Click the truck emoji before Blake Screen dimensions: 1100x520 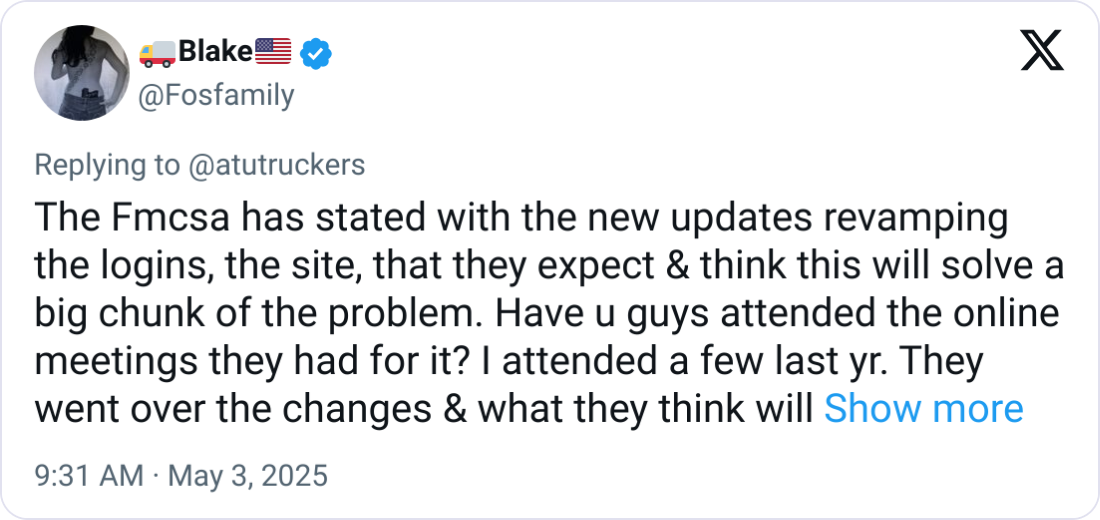pyautogui.click(x=156, y=53)
